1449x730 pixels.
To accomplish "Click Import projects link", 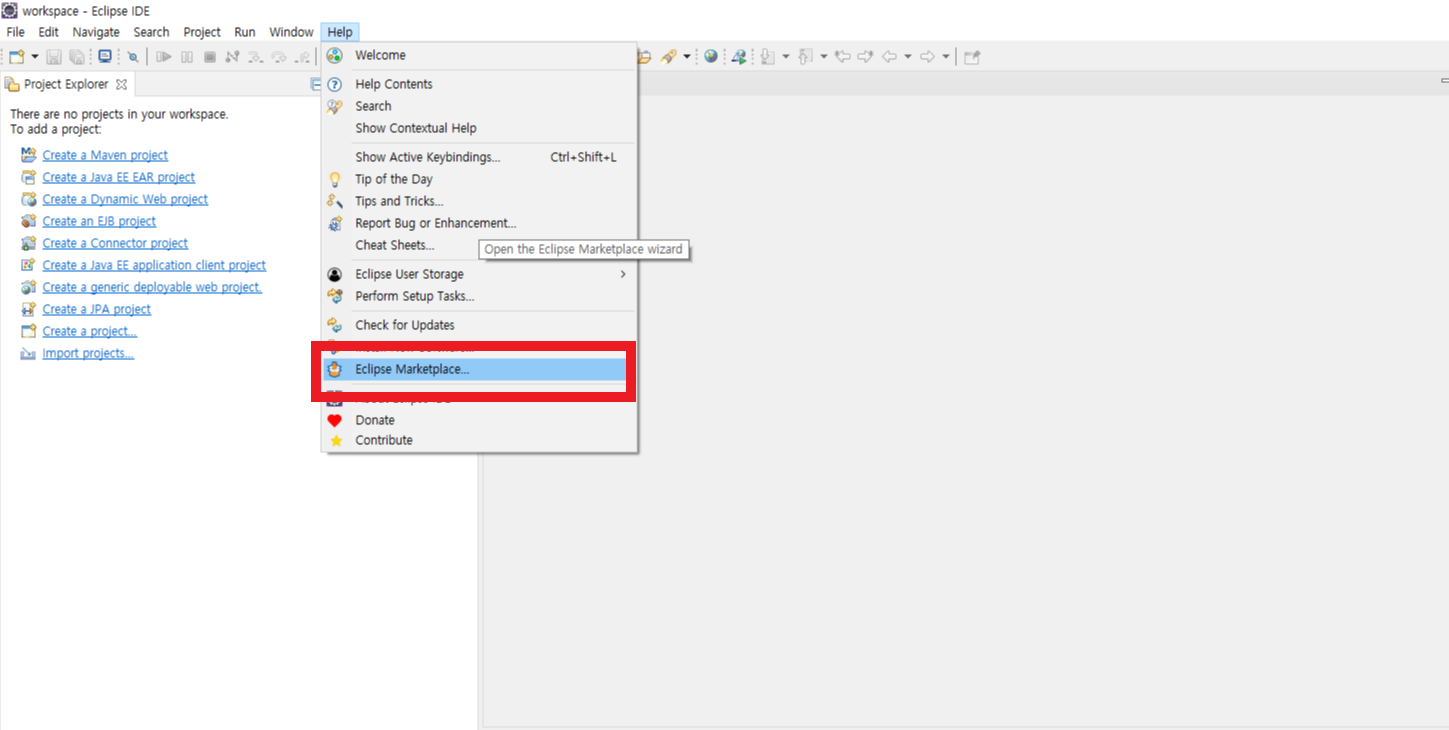I will (88, 353).
